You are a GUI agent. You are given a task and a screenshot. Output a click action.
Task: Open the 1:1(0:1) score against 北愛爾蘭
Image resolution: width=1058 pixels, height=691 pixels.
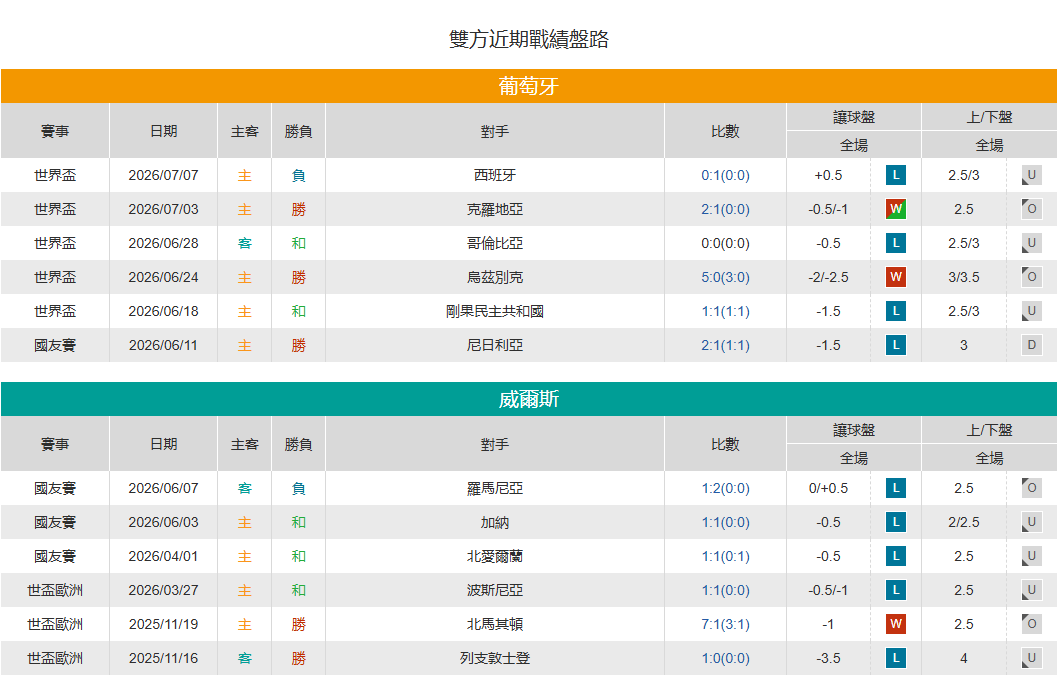[725, 556]
